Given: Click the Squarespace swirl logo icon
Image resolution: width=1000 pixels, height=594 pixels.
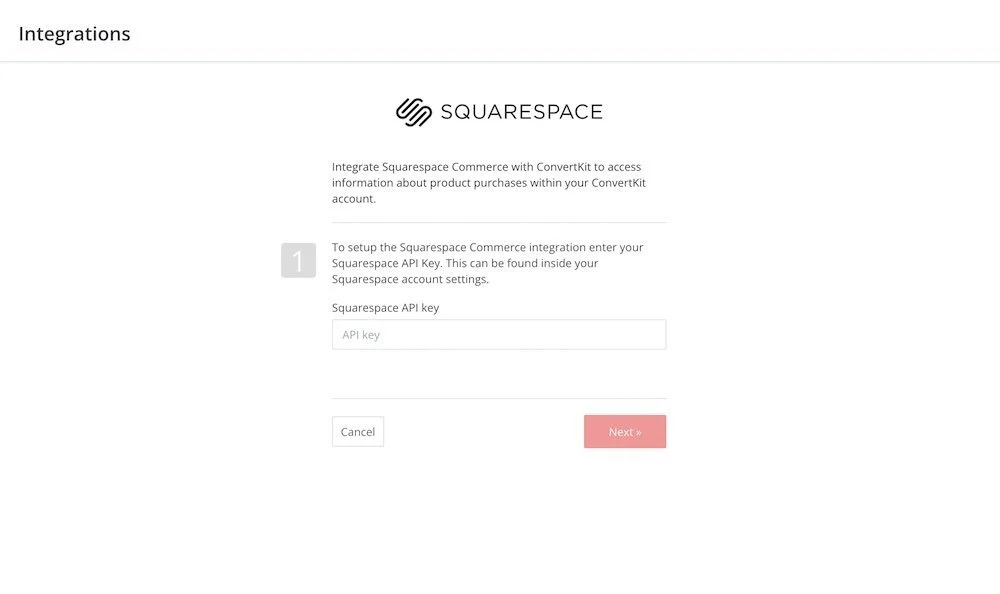Looking at the screenshot, I should click(x=414, y=112).
